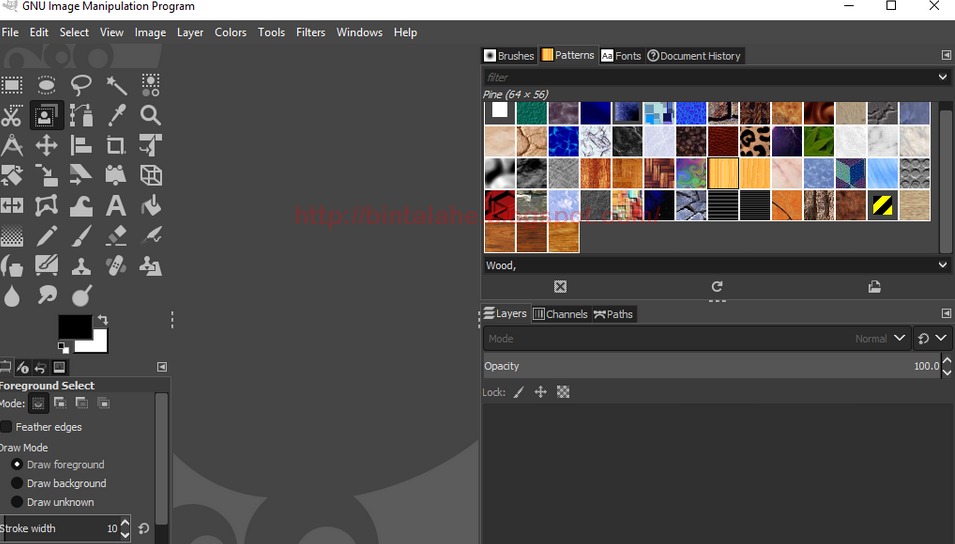Toggle lock alpha channel
This screenshot has width=955, height=544.
pyautogui.click(x=563, y=392)
